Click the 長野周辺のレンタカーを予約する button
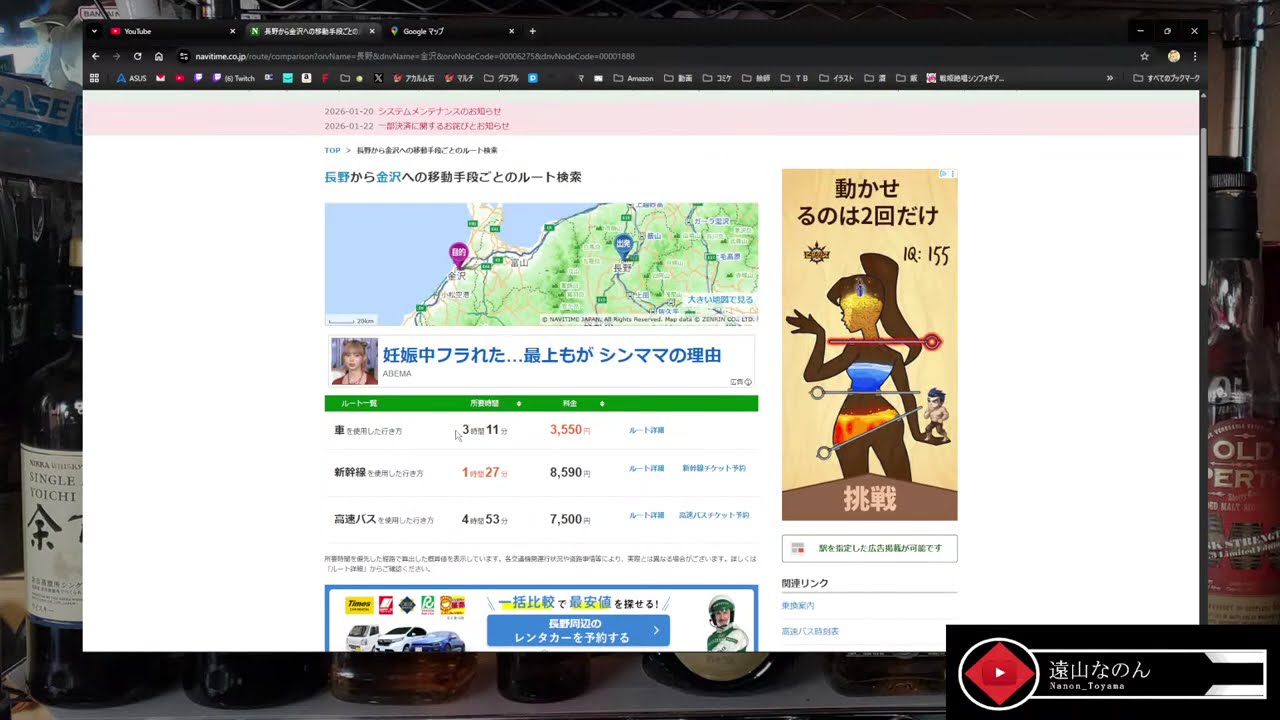Image resolution: width=1280 pixels, height=720 pixels. click(x=578, y=630)
